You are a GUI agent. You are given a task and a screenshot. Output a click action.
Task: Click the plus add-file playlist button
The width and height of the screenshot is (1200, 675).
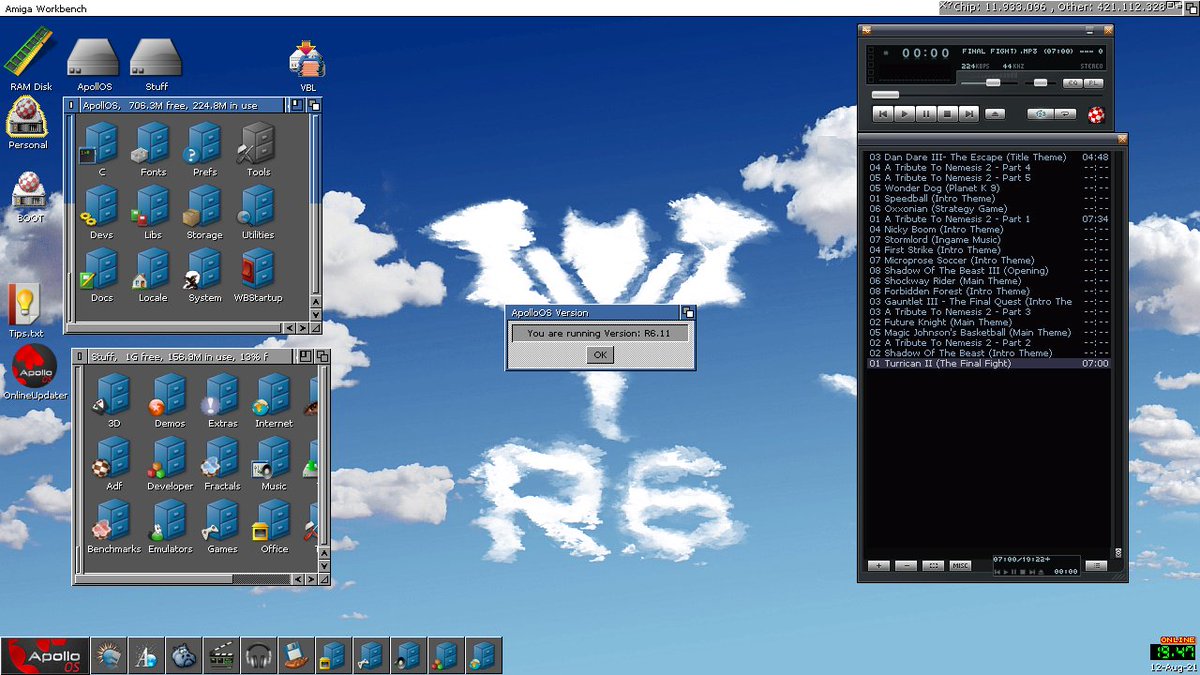(x=879, y=566)
